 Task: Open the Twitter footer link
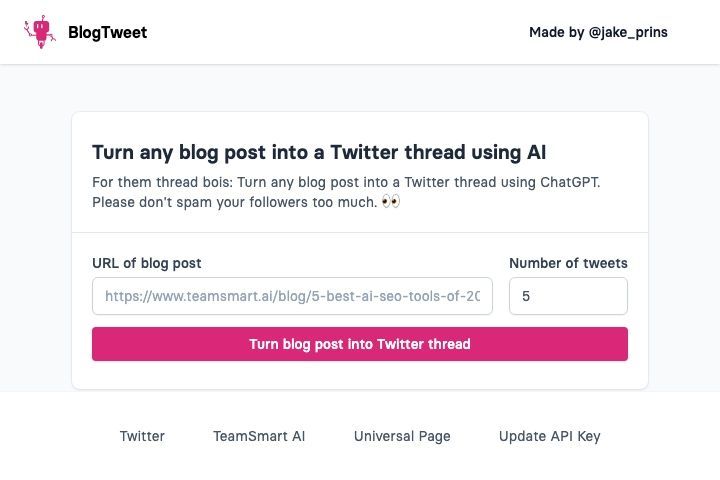(x=142, y=436)
